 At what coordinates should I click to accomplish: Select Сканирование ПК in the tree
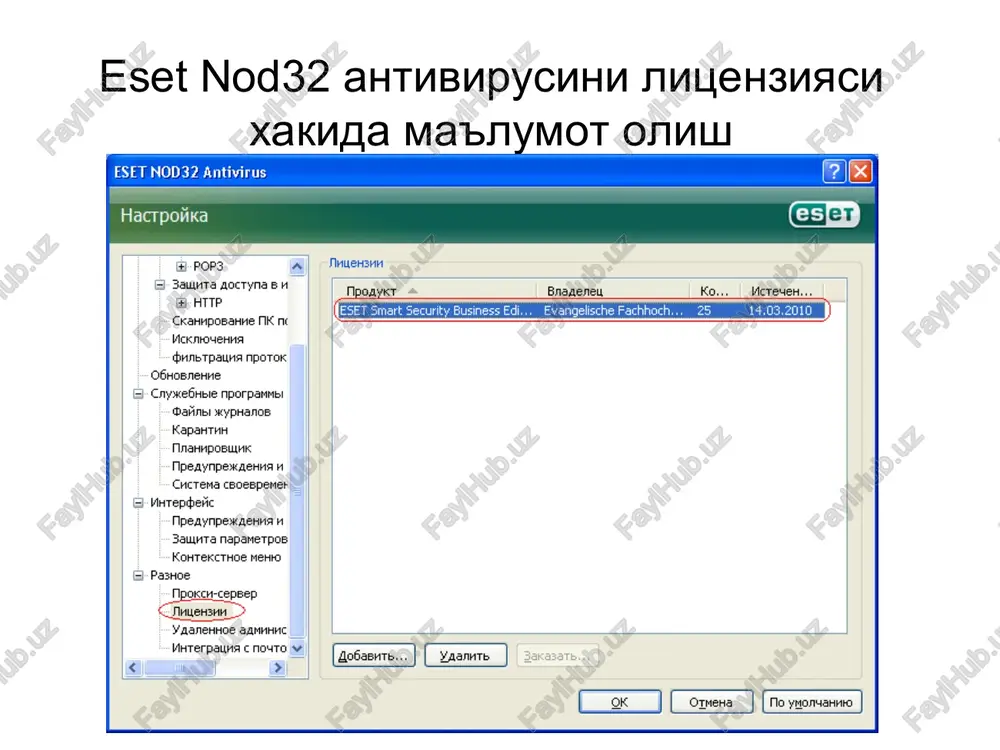pyautogui.click(x=230, y=321)
